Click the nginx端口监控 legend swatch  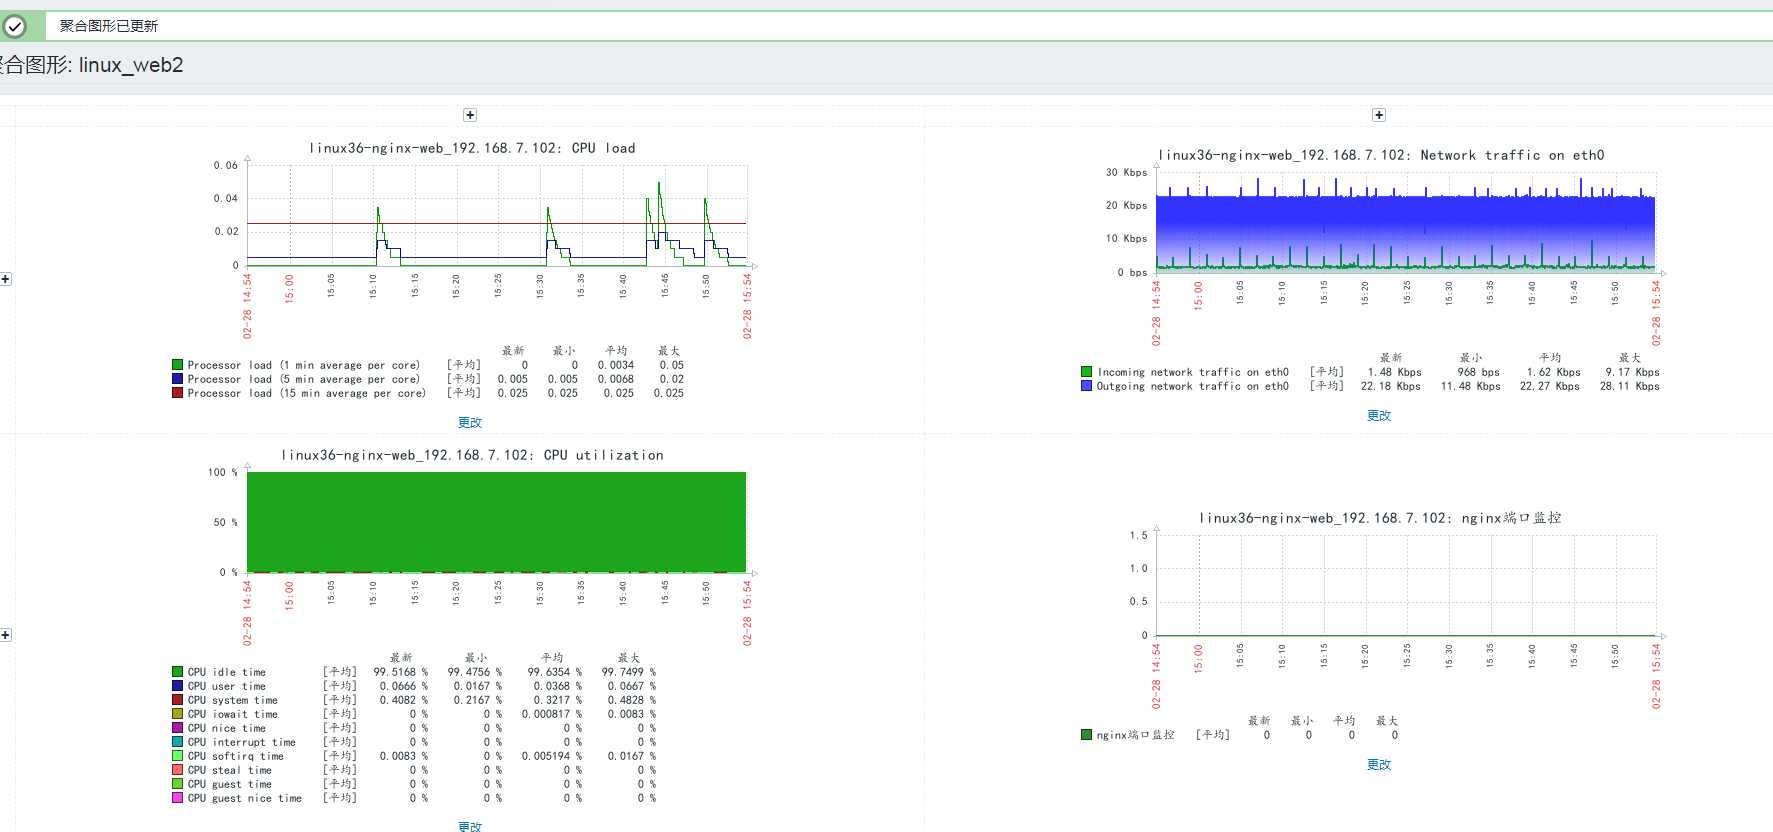1086,735
